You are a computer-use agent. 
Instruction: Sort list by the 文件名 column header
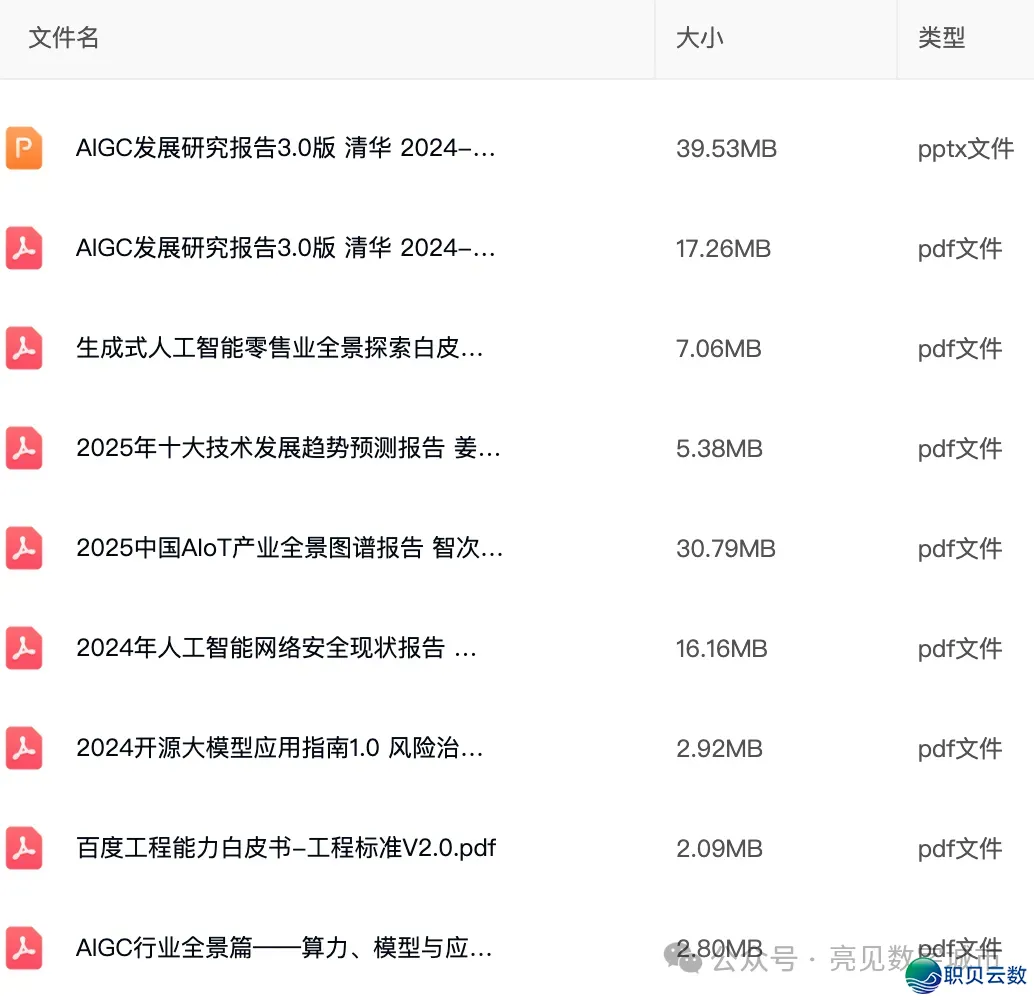[64, 38]
